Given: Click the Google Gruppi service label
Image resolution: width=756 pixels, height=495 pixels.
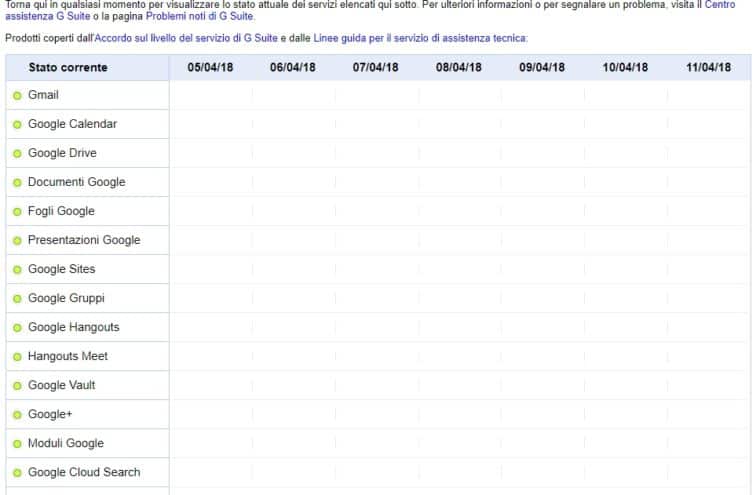Looking at the screenshot, I should tap(66, 298).
